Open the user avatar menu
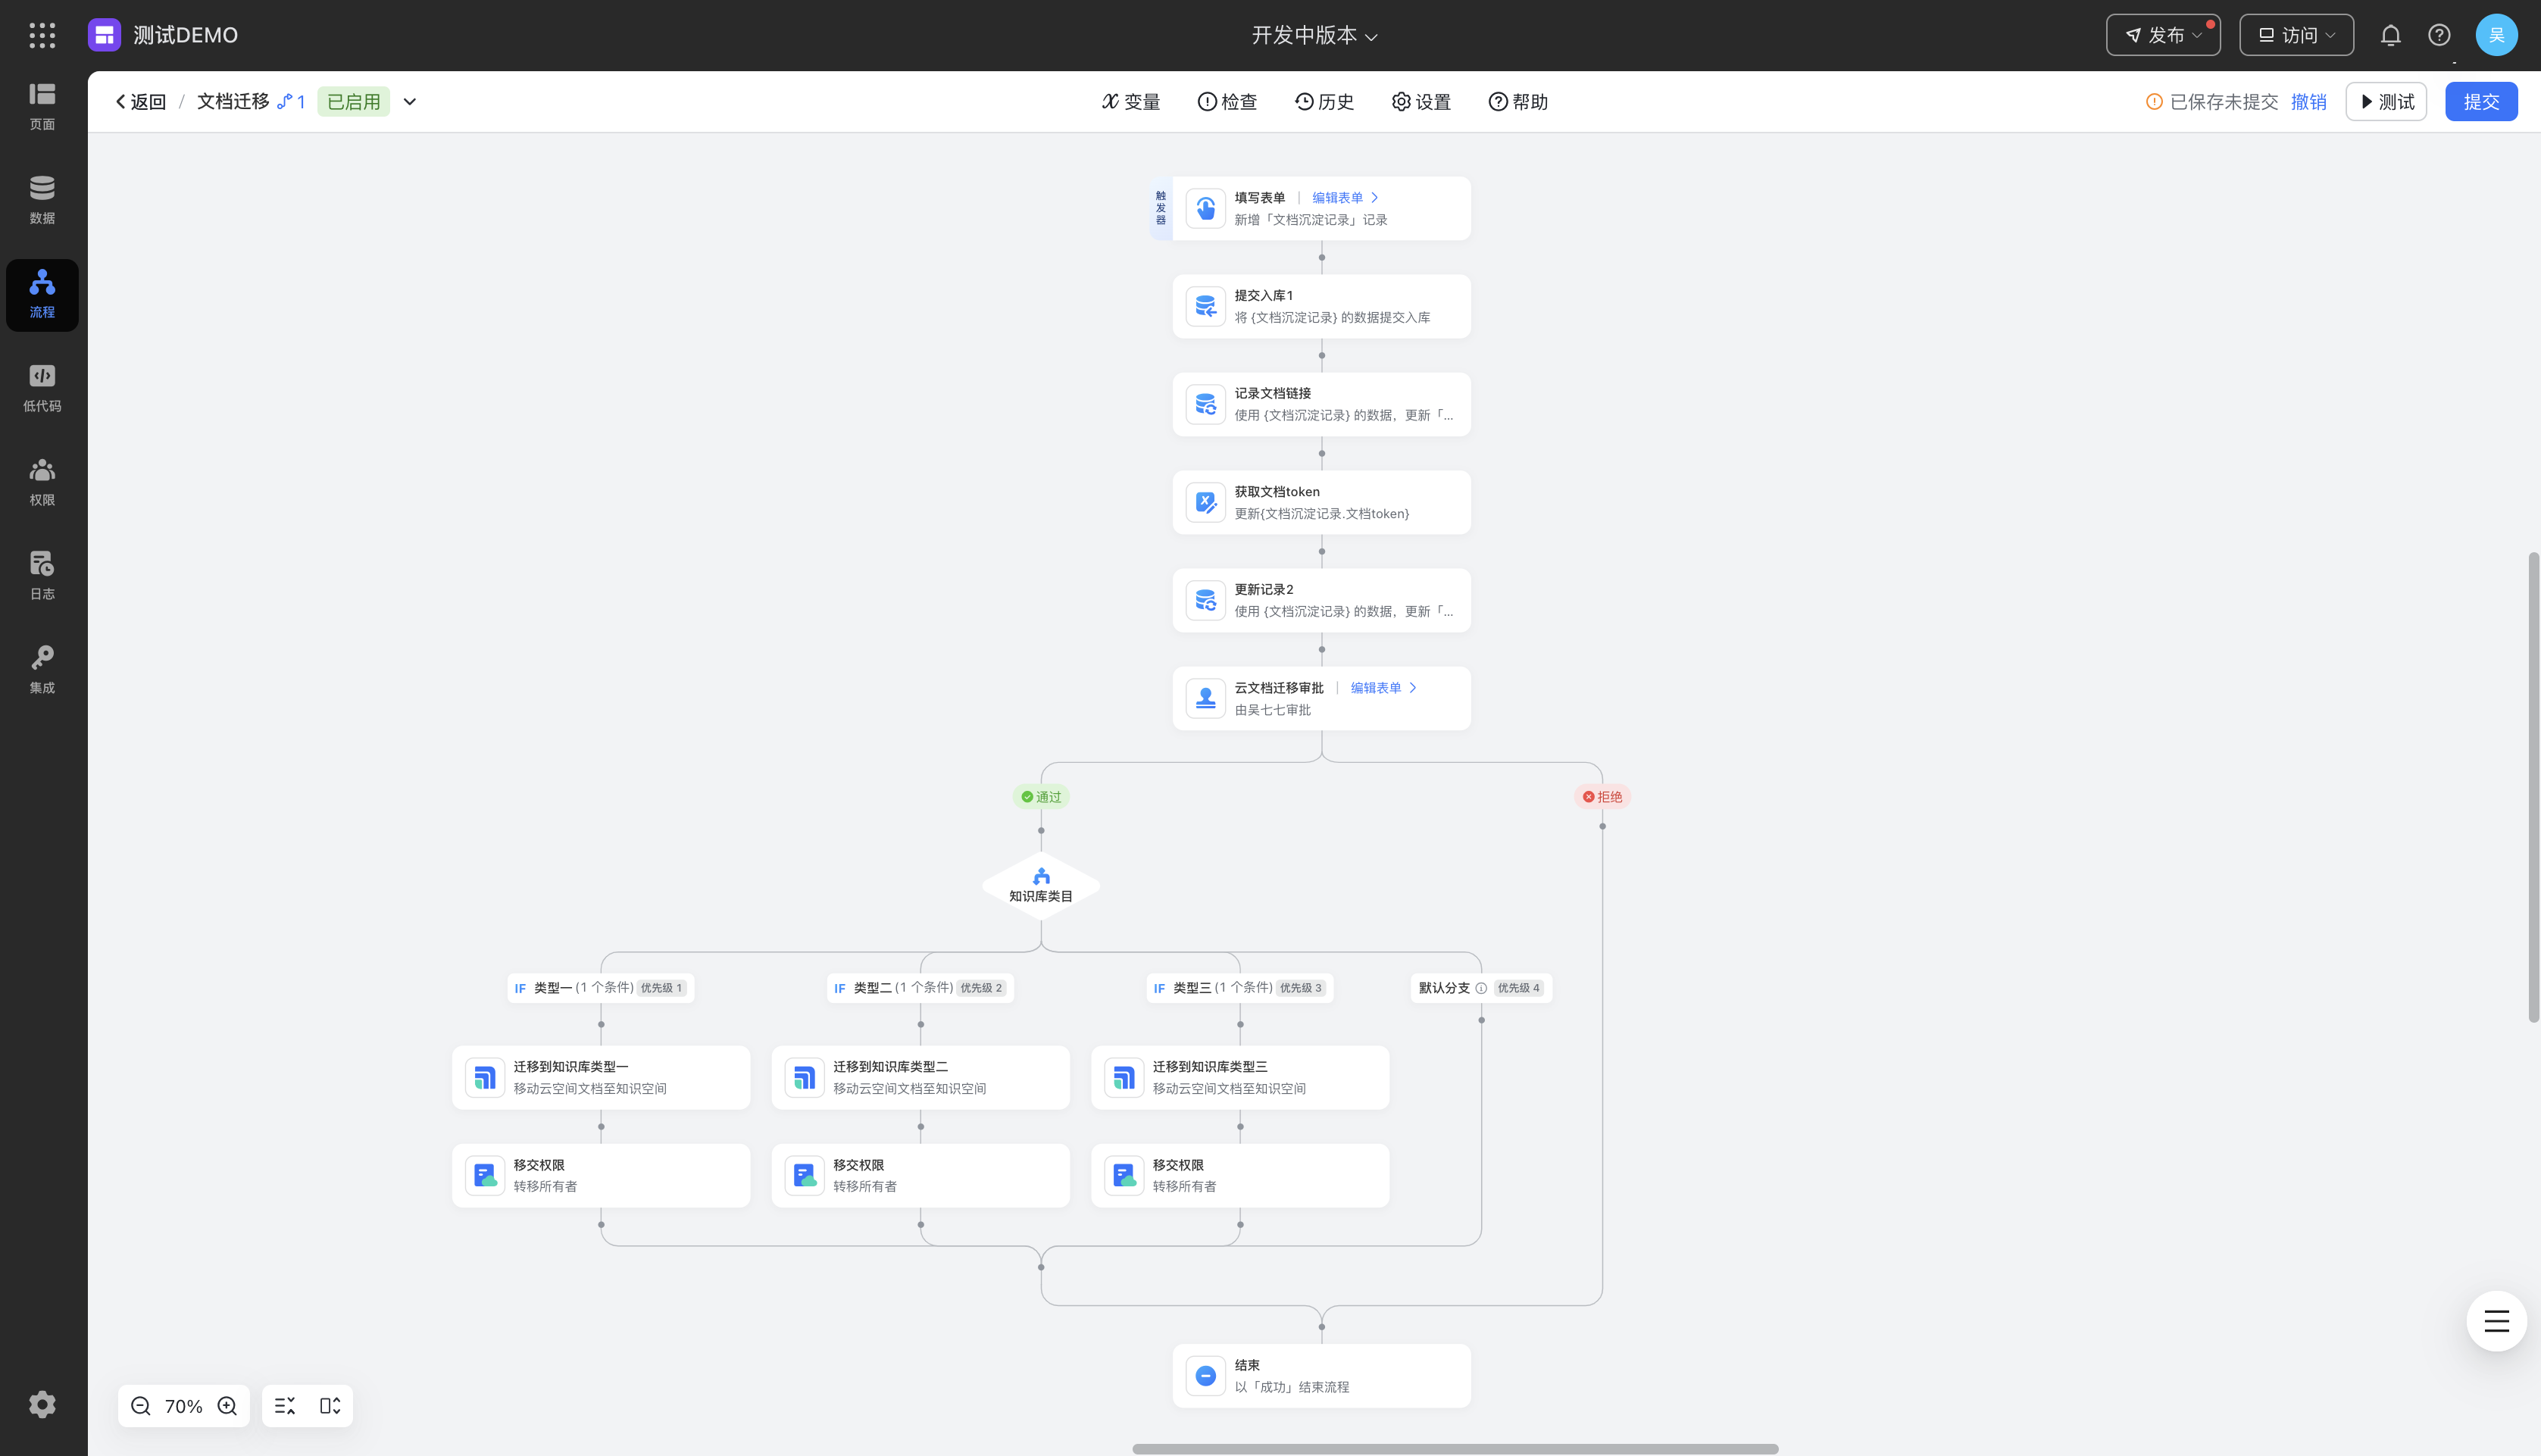 coord(2496,35)
